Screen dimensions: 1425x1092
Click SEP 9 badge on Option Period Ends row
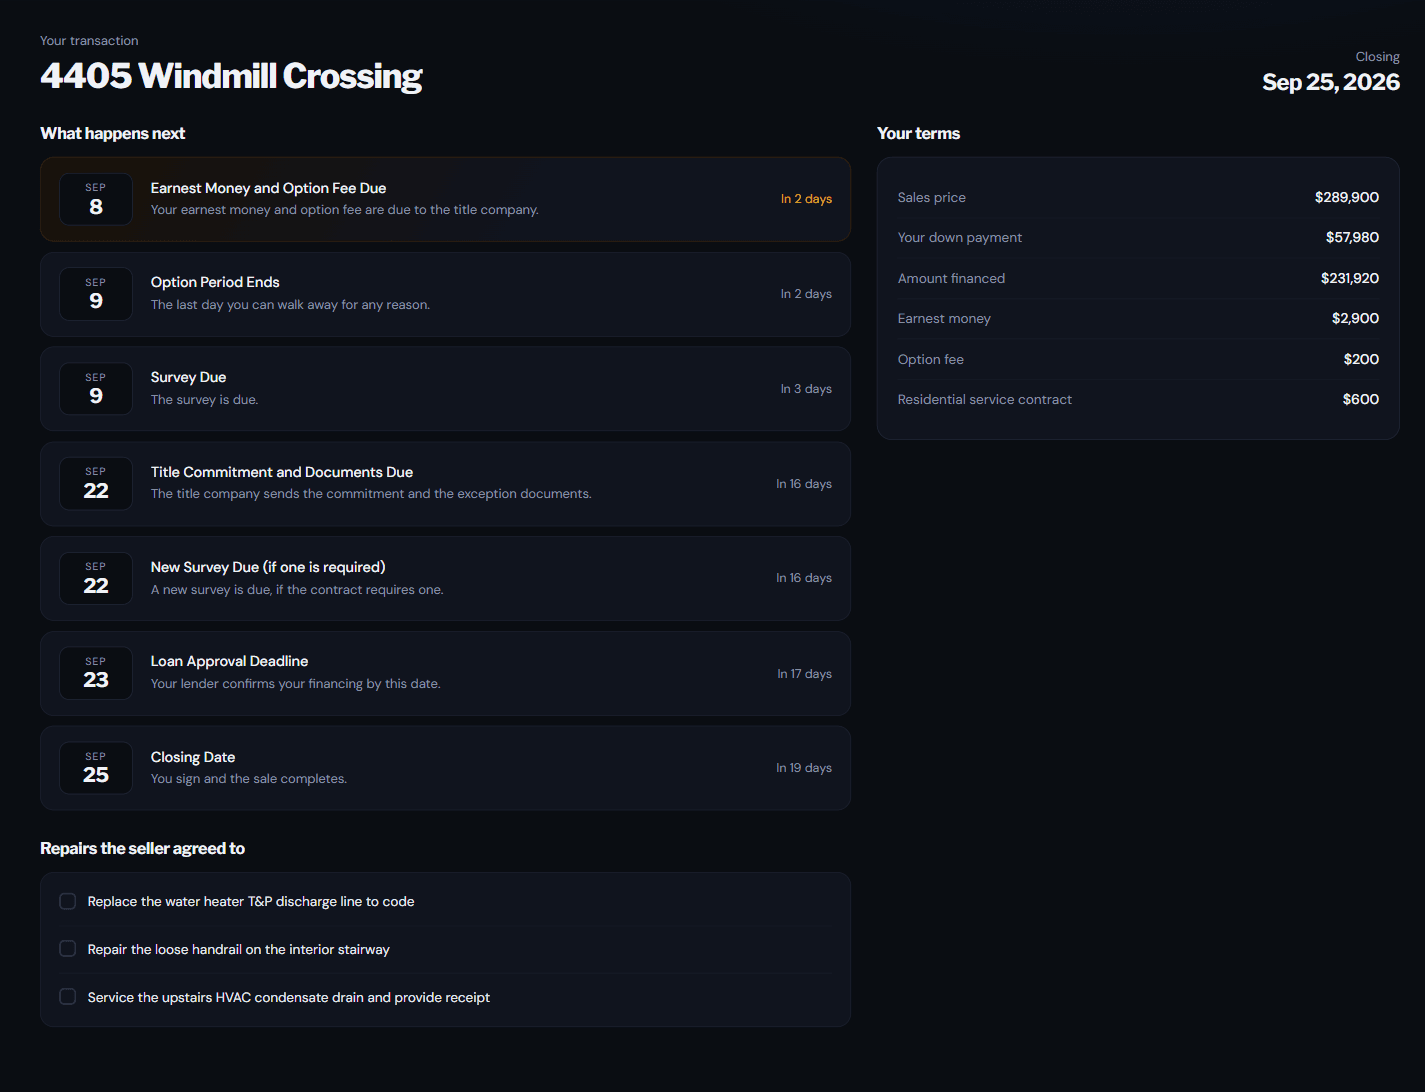[96, 294]
